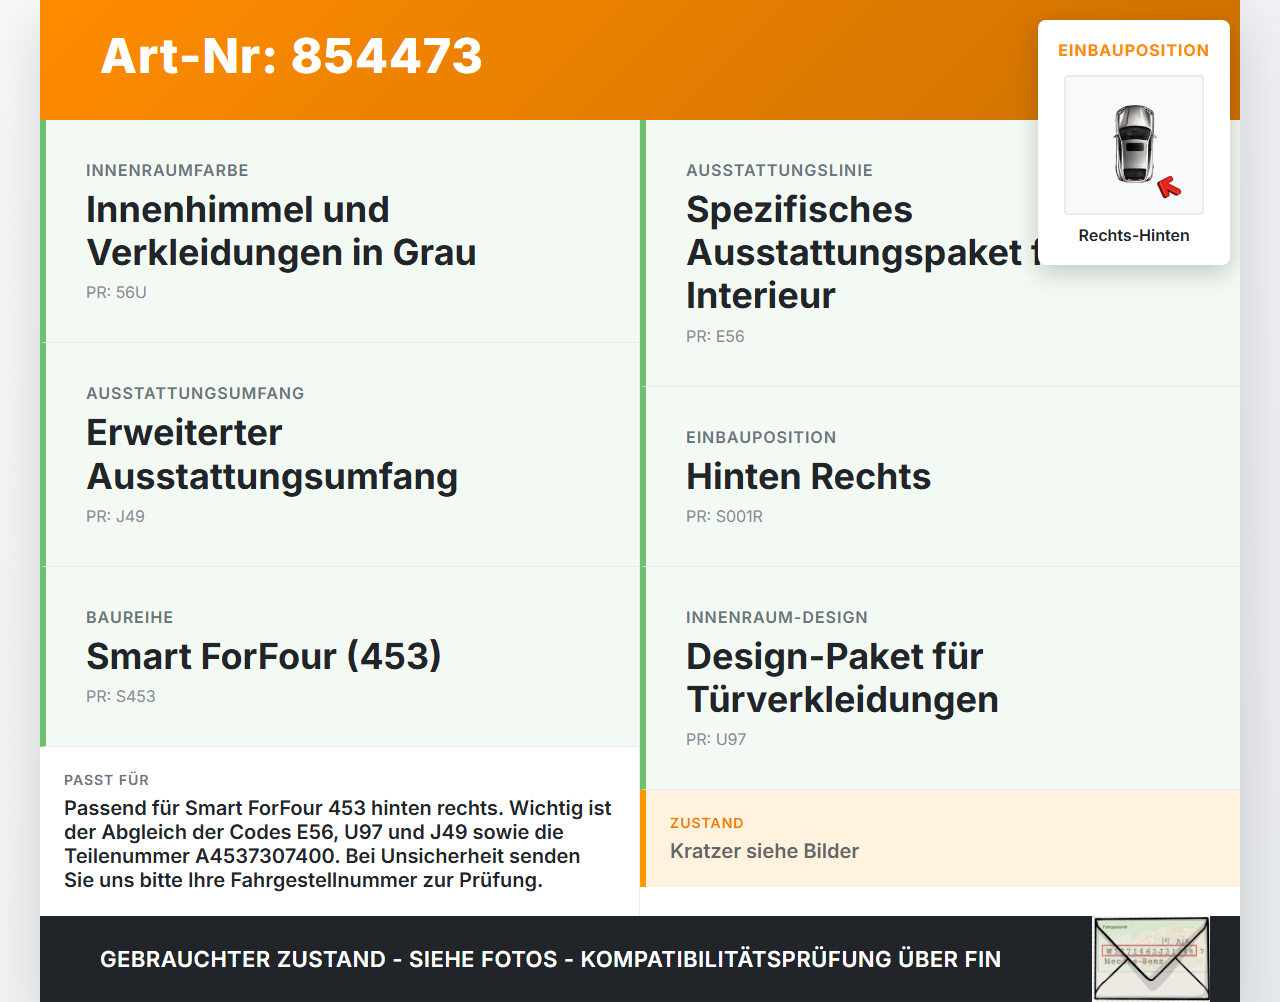
Task: Select 'Spezifisches Ausstattungspaket' heading
Action: 863,252
